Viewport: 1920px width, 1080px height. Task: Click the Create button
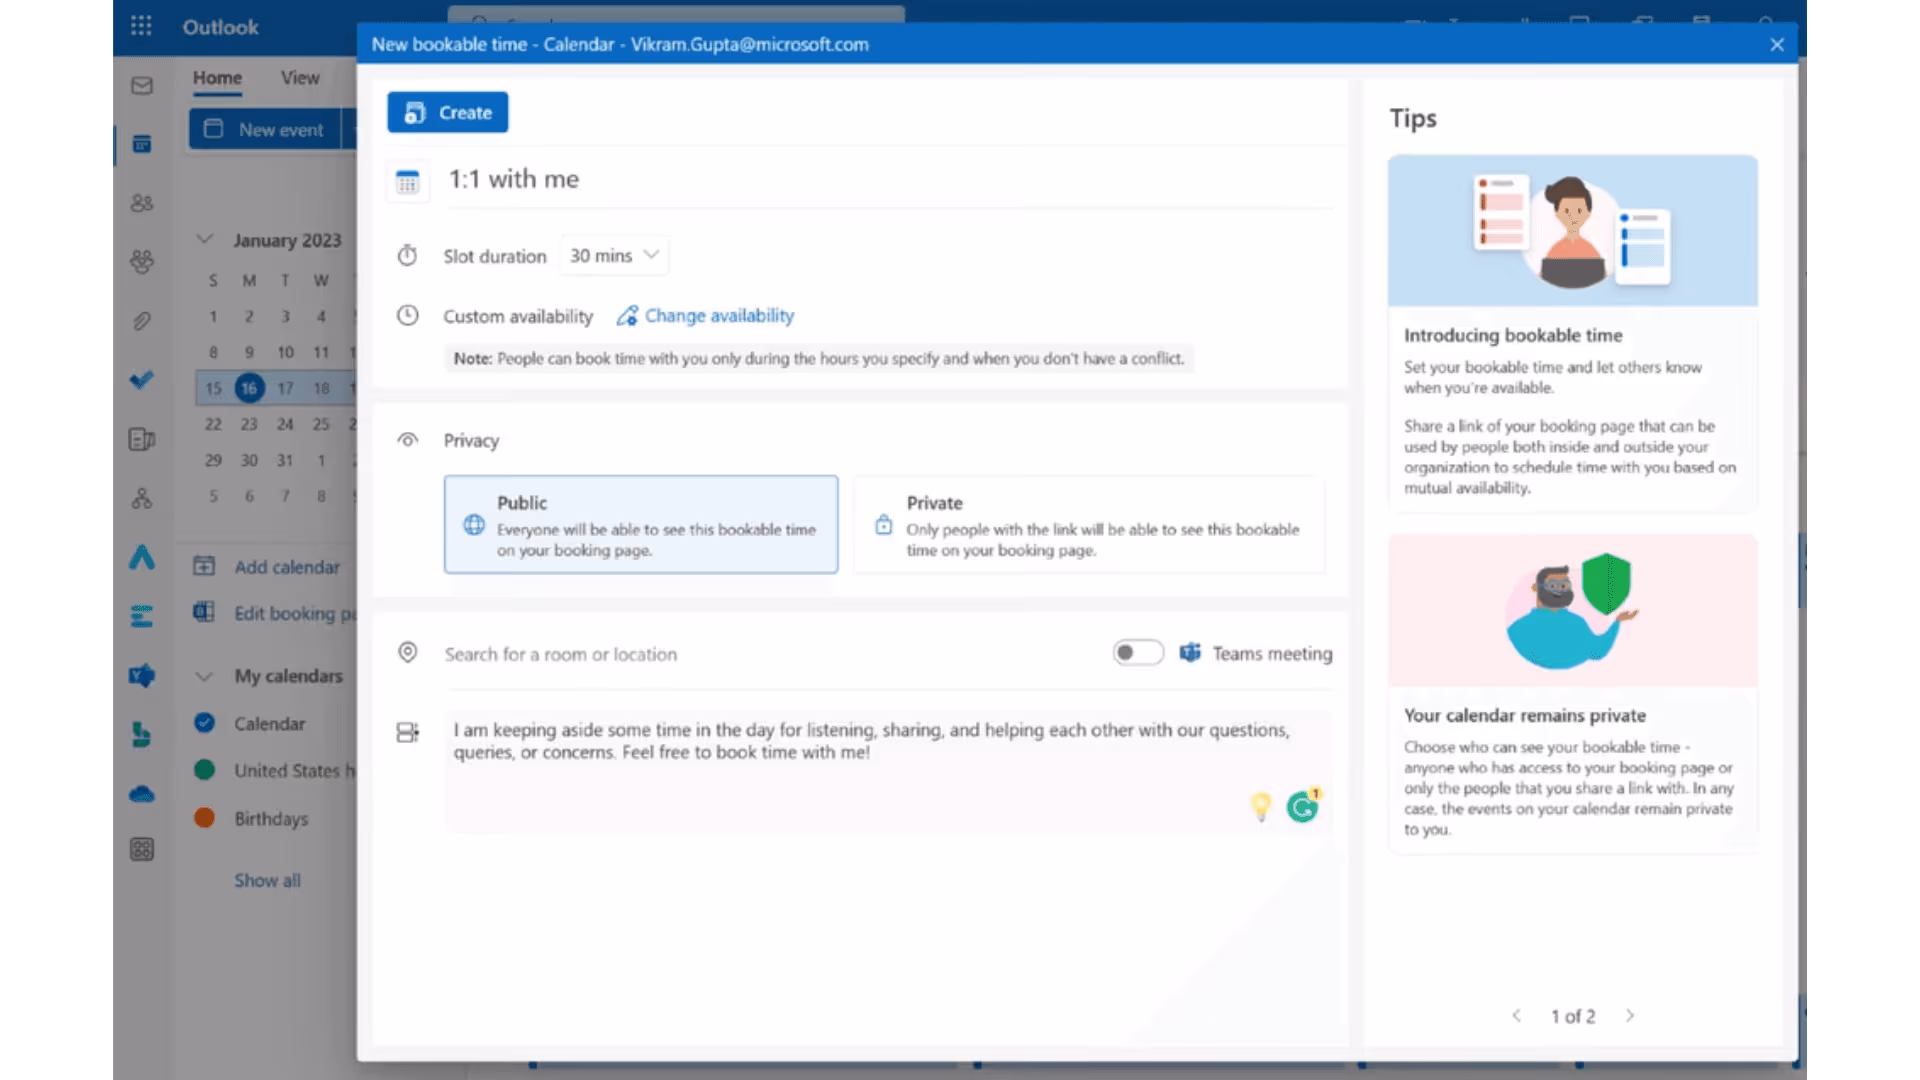click(448, 112)
